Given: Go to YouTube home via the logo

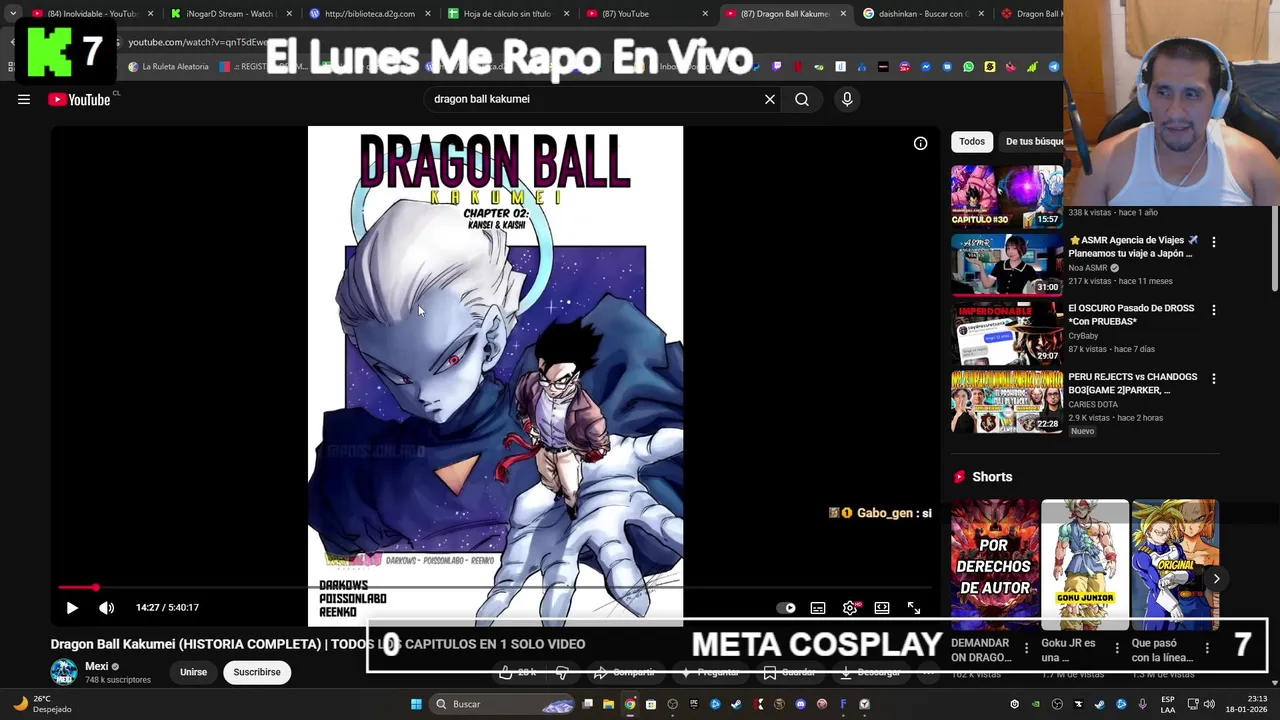Looking at the screenshot, I should click(79, 99).
